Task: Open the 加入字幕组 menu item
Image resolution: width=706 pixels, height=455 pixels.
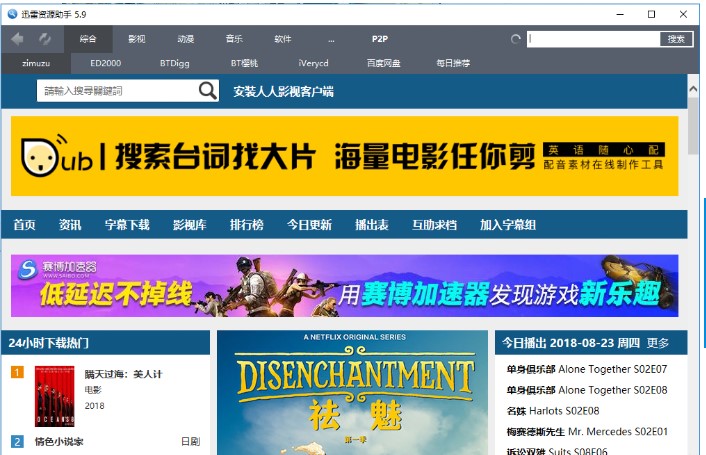Action: click(508, 225)
